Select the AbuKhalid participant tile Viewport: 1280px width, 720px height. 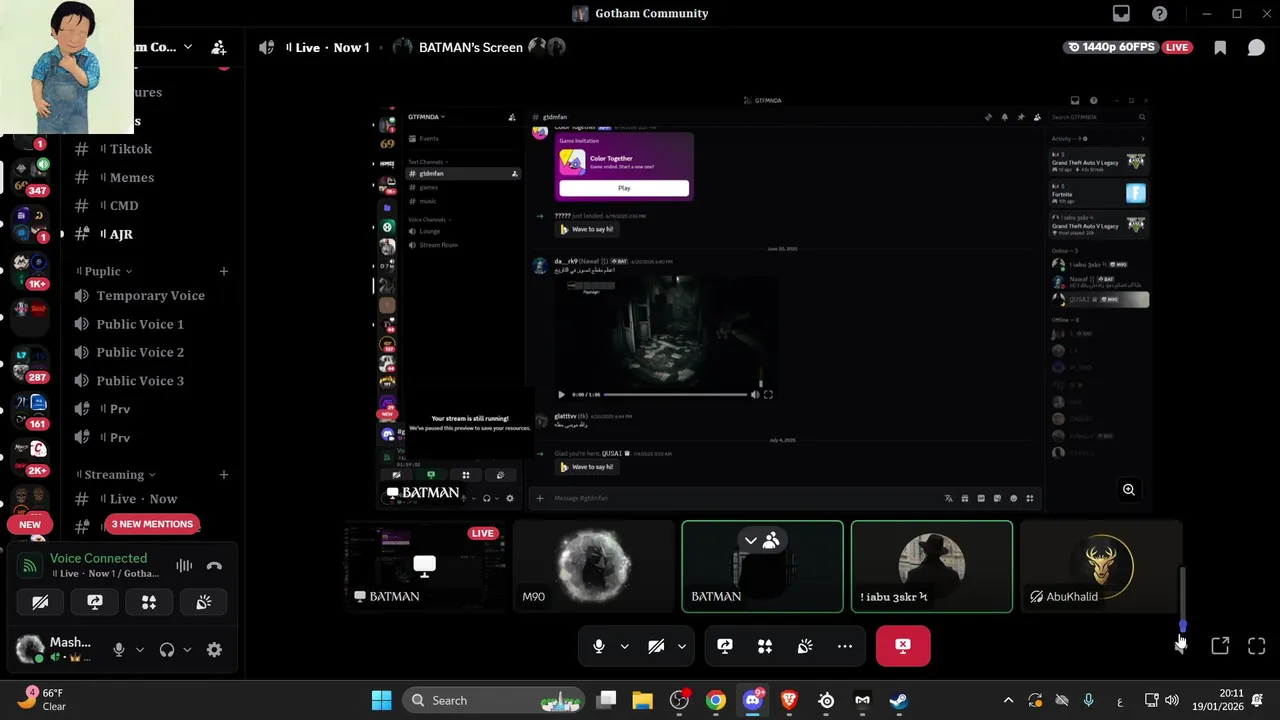1100,566
